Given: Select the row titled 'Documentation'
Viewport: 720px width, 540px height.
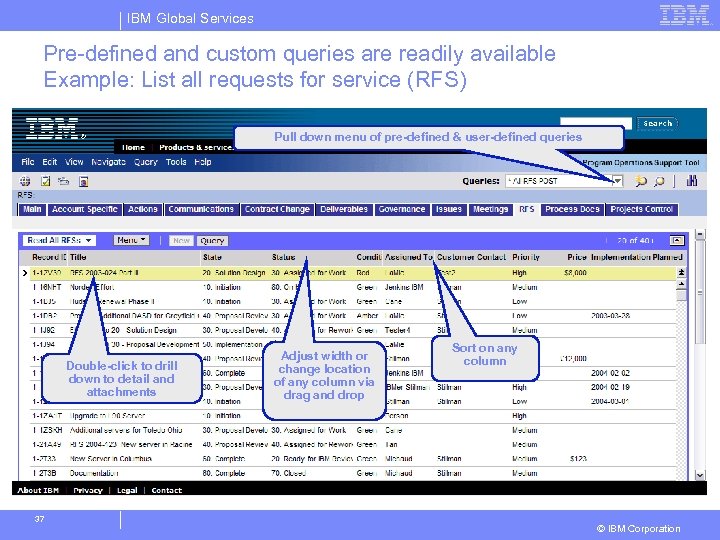Looking at the screenshot, I should click(354, 473).
